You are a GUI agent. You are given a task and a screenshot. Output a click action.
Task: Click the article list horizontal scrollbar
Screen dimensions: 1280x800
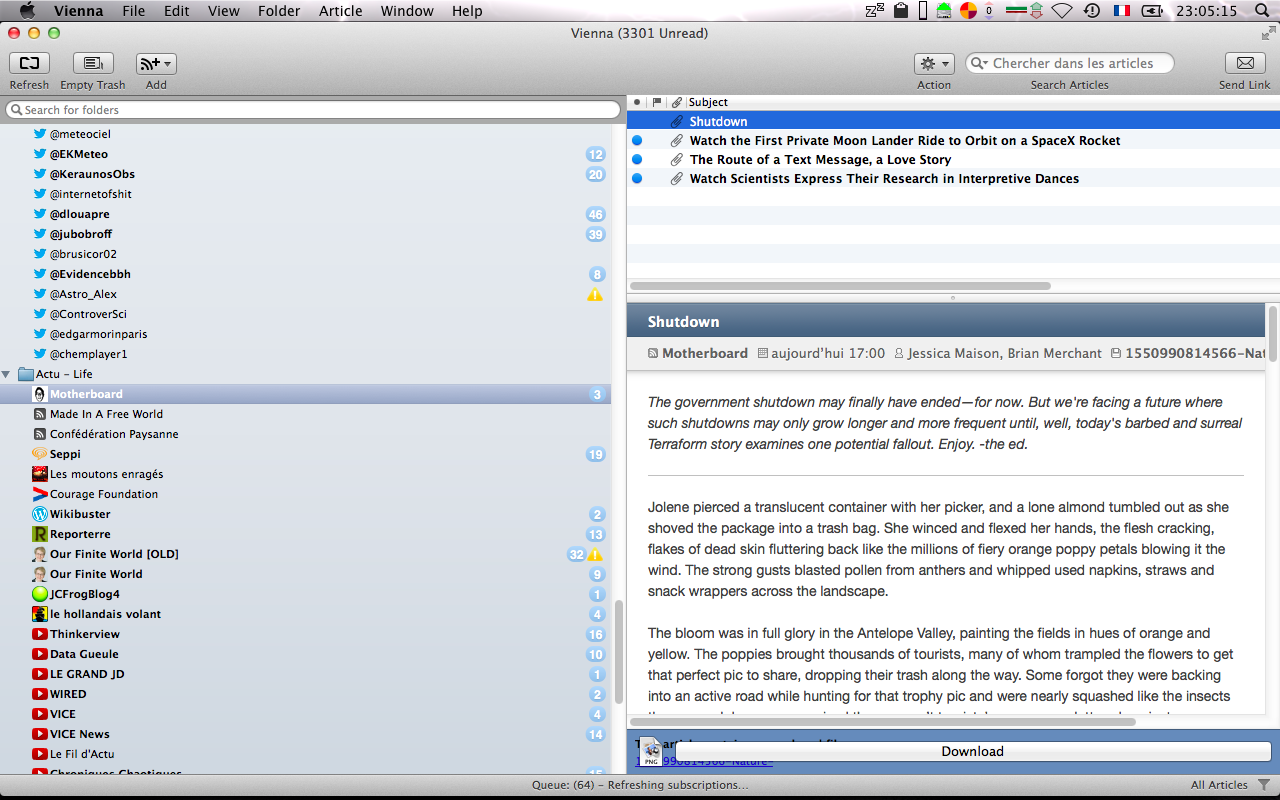(840, 286)
